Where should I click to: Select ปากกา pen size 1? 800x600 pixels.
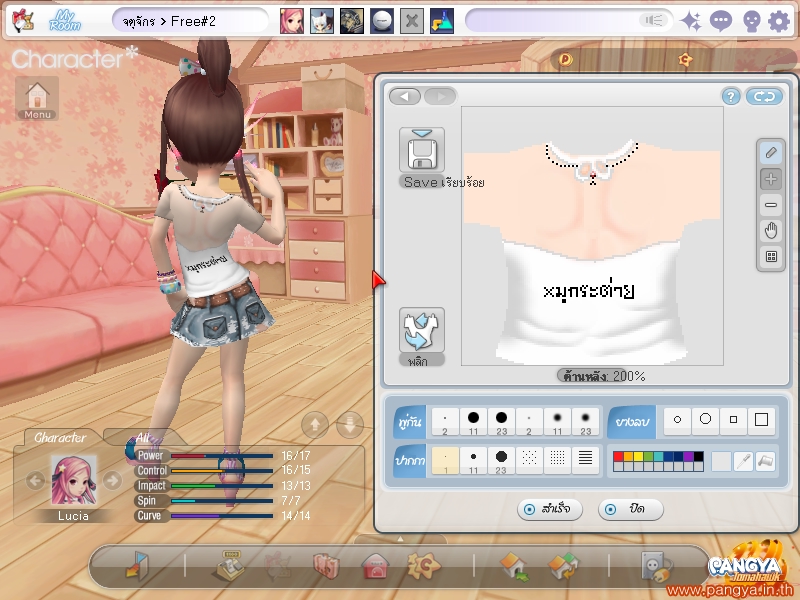[x=445, y=461]
